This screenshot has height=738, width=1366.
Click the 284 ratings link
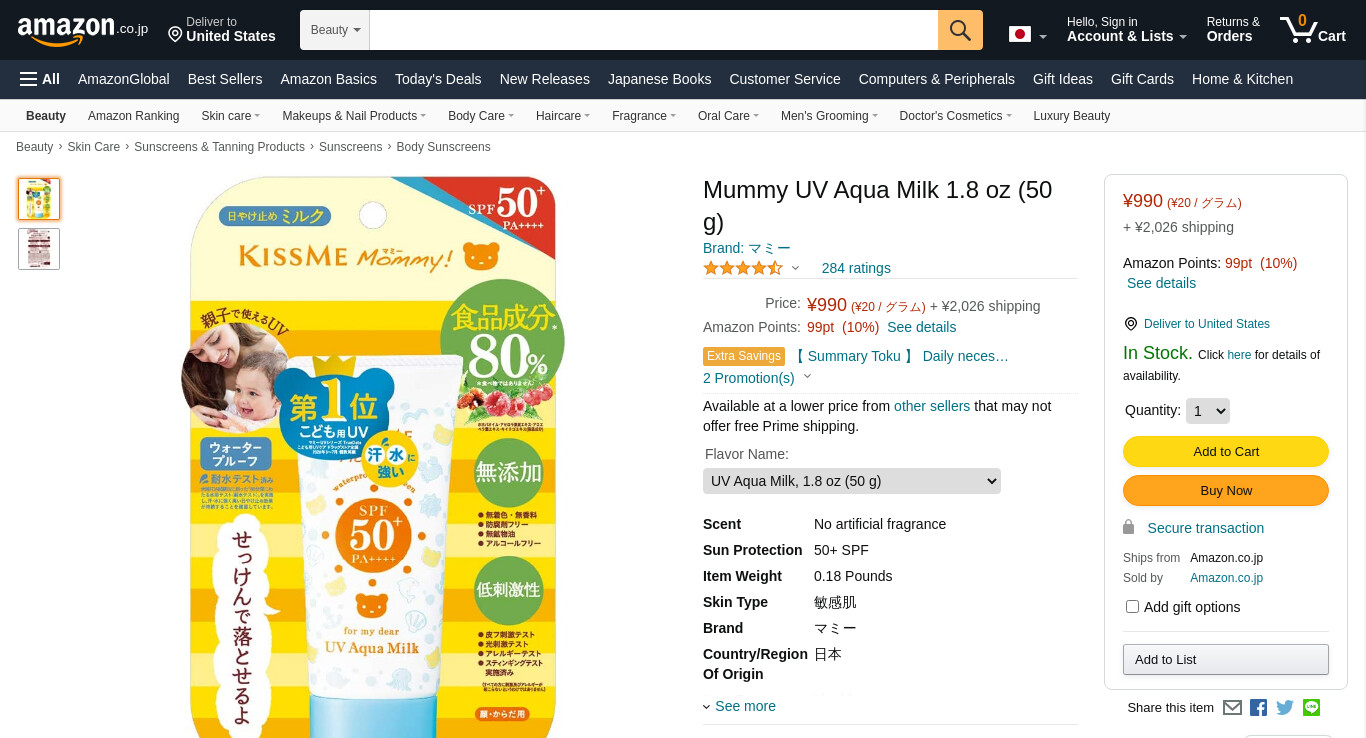coord(856,268)
